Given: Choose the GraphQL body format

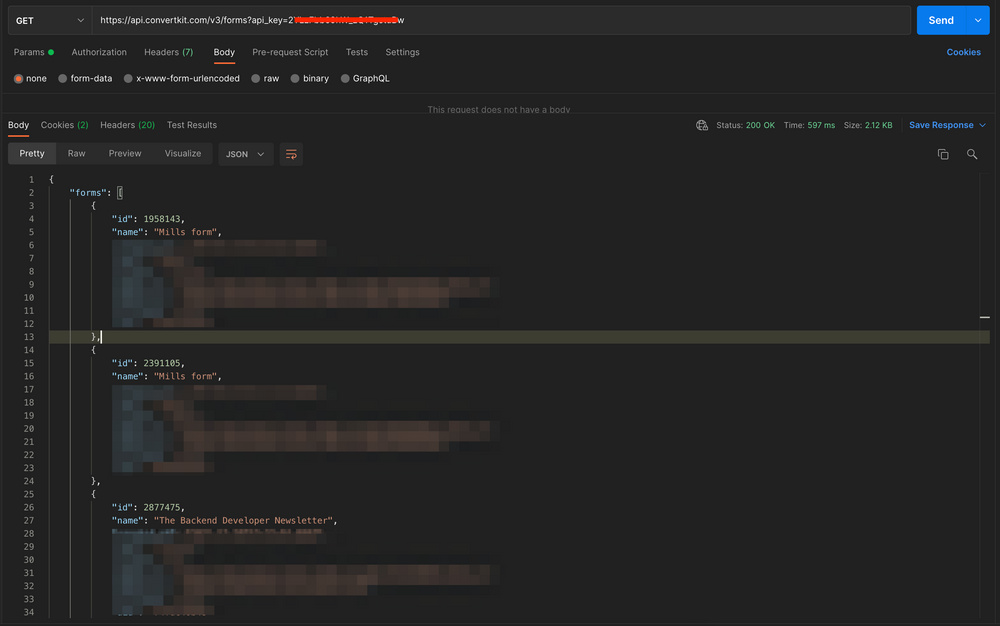Looking at the screenshot, I should (x=365, y=78).
